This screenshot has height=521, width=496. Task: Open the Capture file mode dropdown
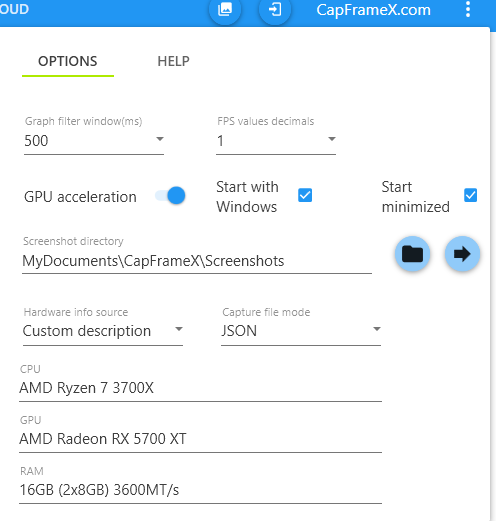pyautogui.click(x=301, y=331)
